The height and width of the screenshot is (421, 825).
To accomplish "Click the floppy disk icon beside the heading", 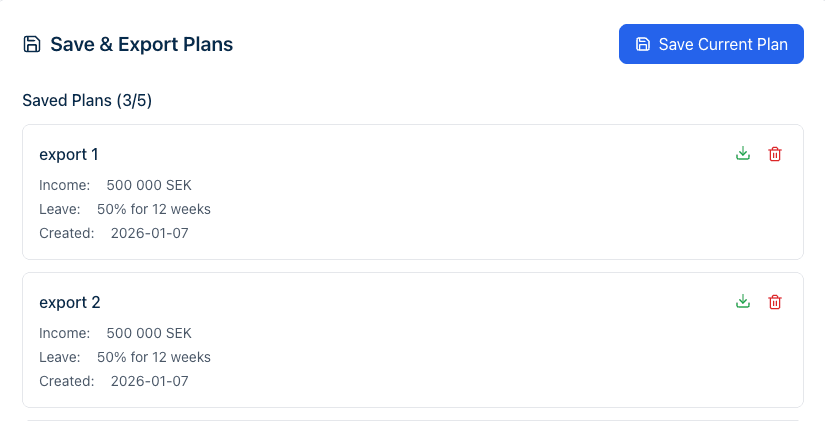I will (32, 44).
